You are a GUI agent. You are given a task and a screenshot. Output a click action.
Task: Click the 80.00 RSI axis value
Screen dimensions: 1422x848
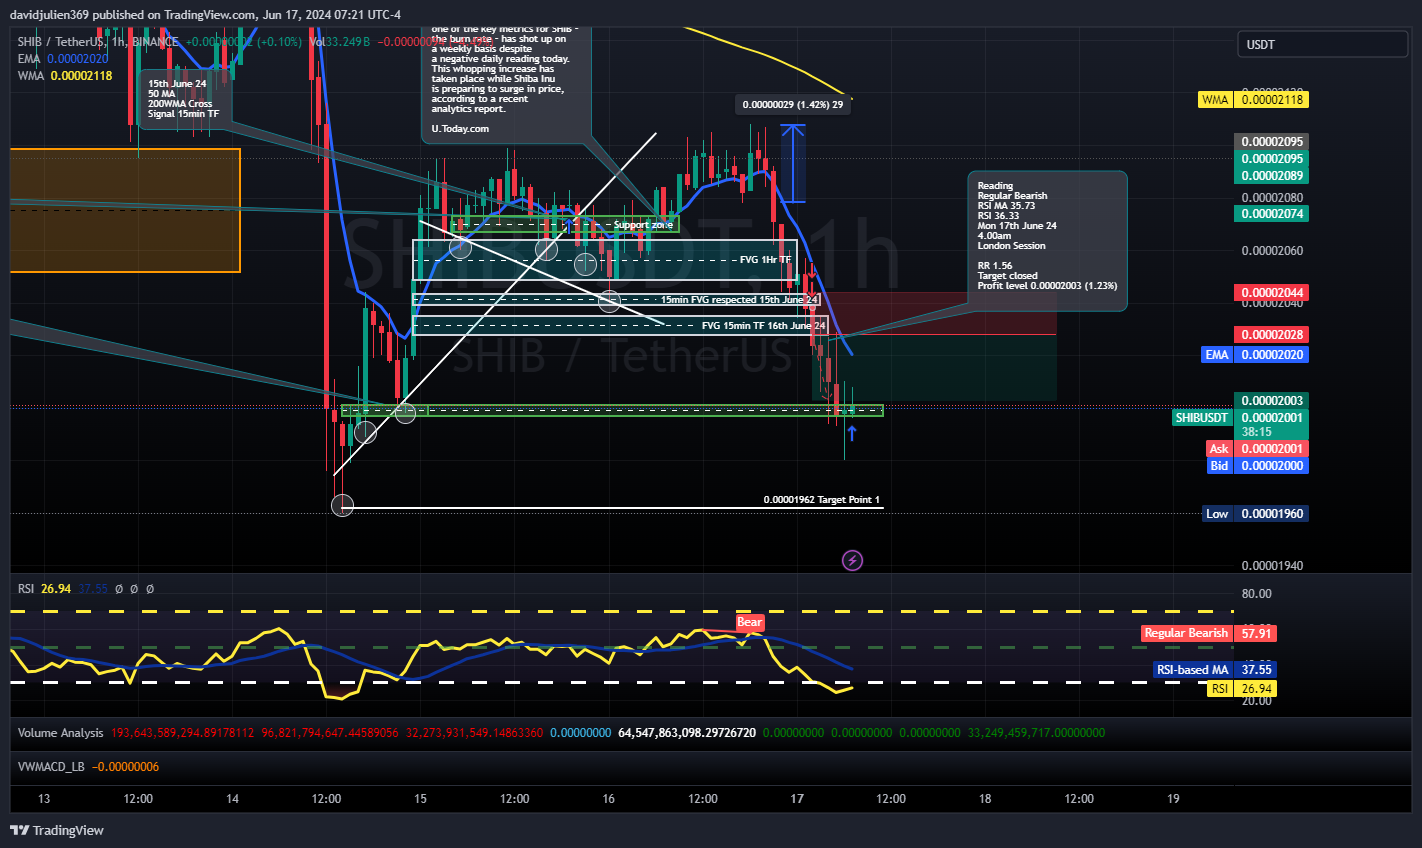pyautogui.click(x=1256, y=594)
